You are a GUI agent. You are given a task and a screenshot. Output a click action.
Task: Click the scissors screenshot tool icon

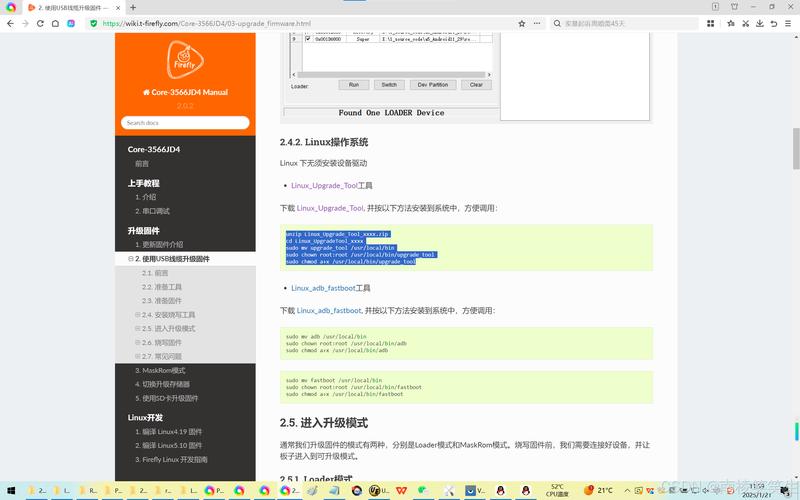(x=745, y=23)
